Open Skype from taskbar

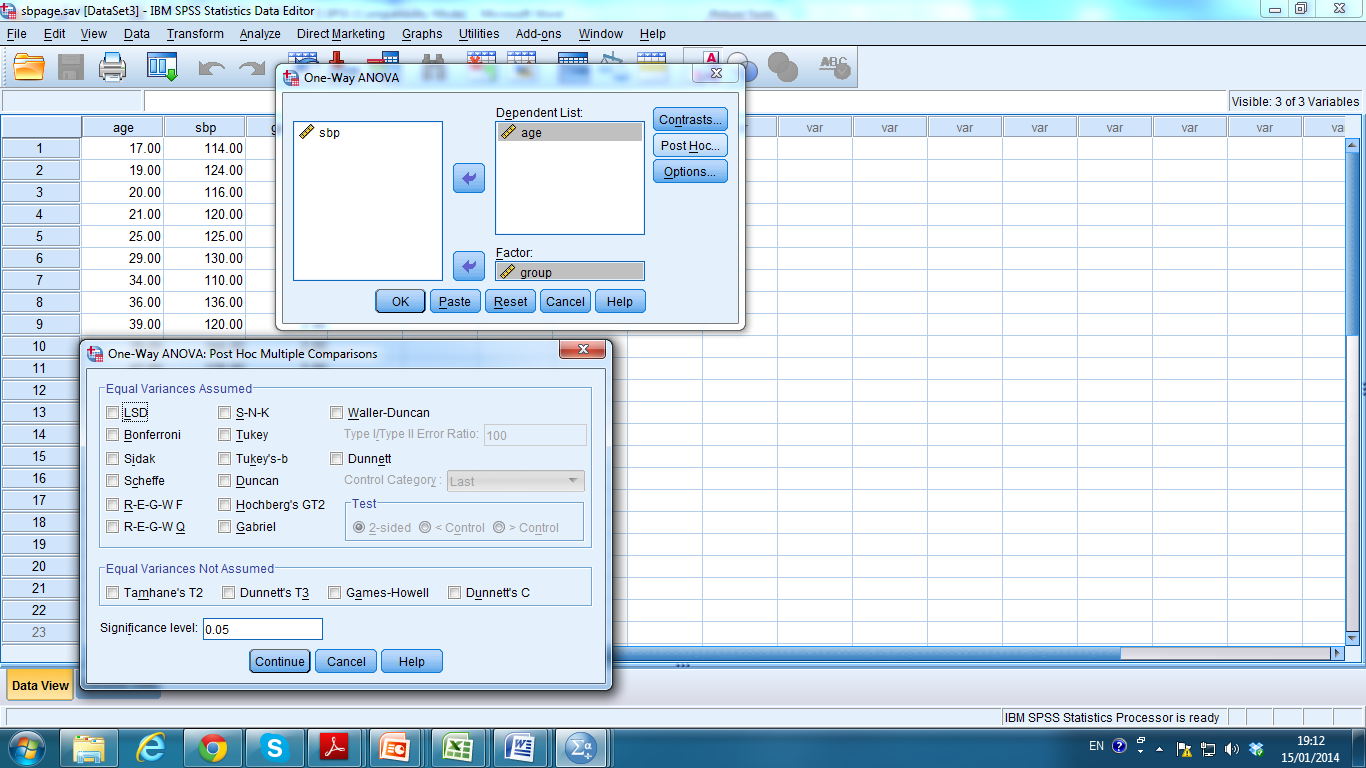point(273,747)
